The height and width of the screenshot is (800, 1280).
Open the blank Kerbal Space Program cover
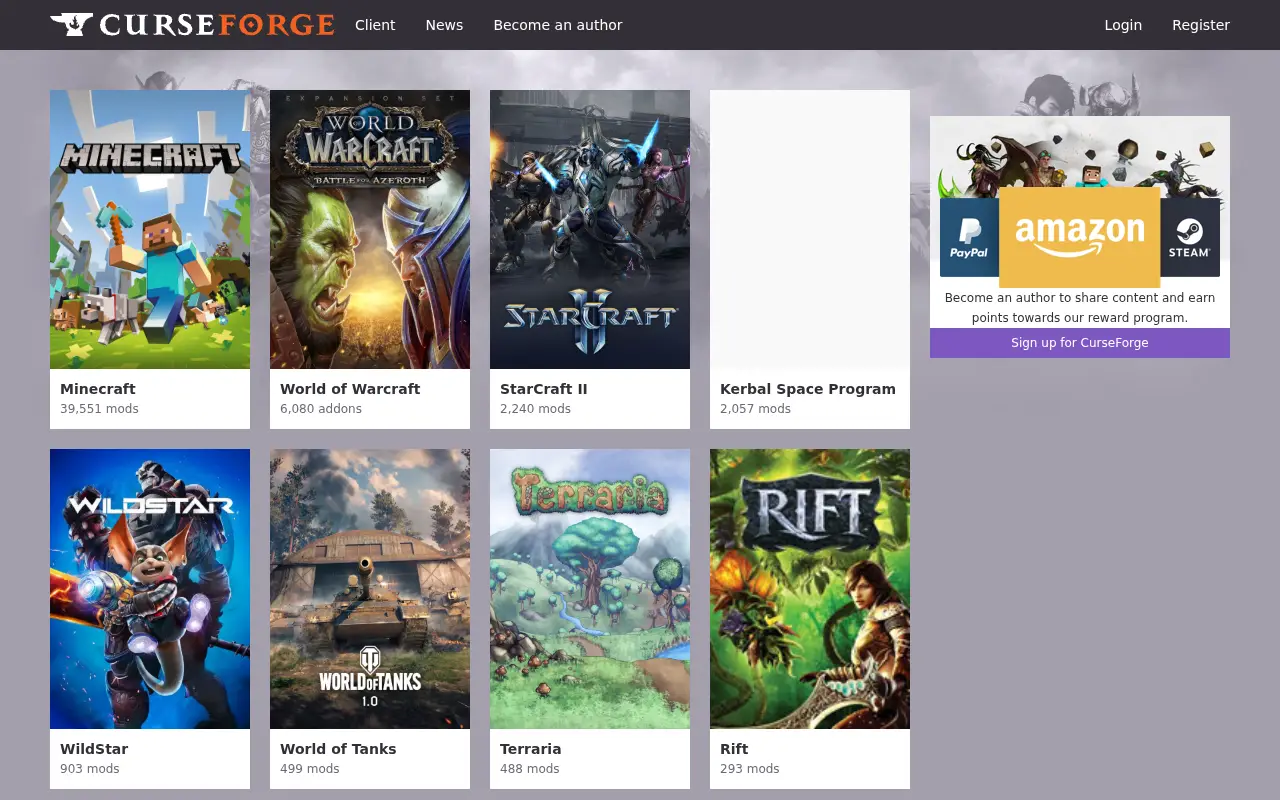click(x=810, y=229)
